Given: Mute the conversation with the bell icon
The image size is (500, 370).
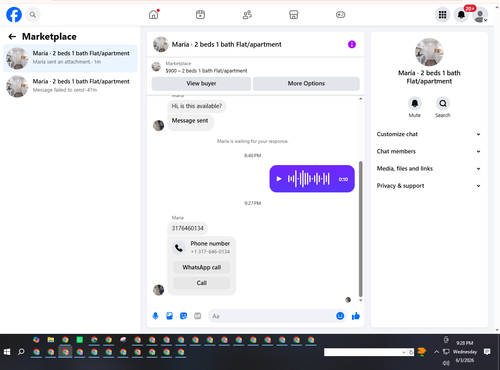Looking at the screenshot, I should pyautogui.click(x=415, y=104).
